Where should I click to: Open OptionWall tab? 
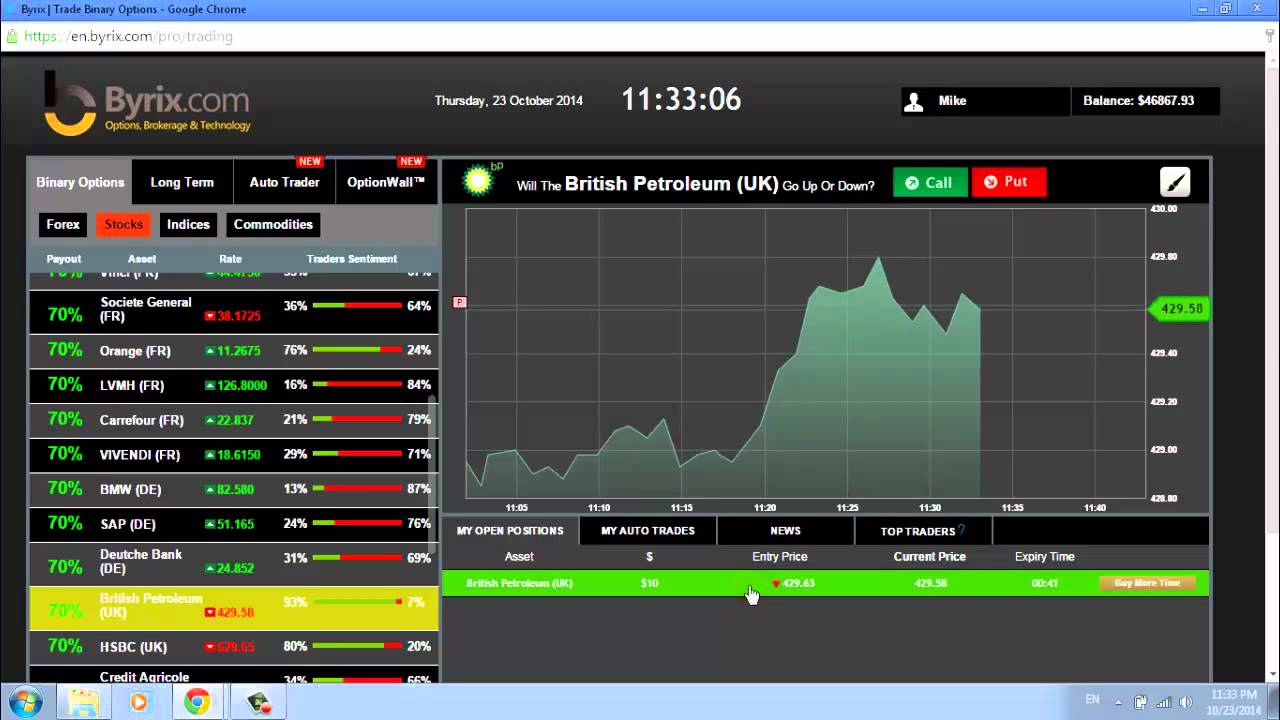(x=386, y=182)
